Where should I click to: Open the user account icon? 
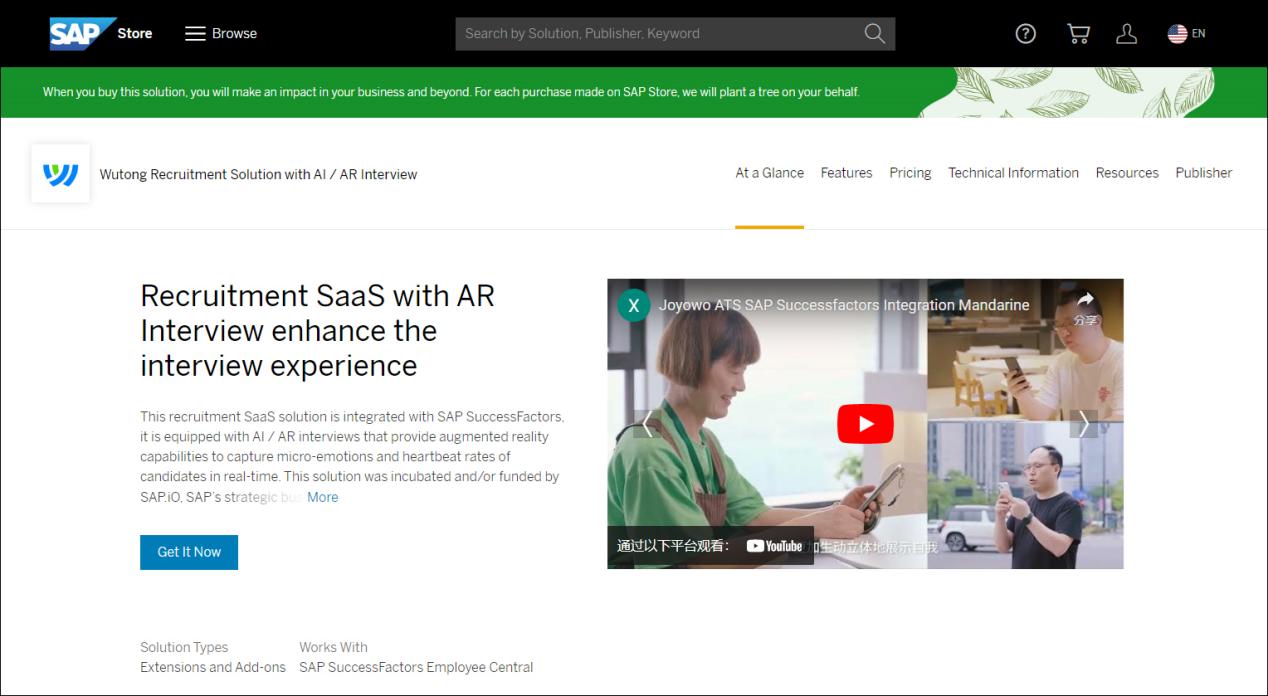coord(1126,33)
